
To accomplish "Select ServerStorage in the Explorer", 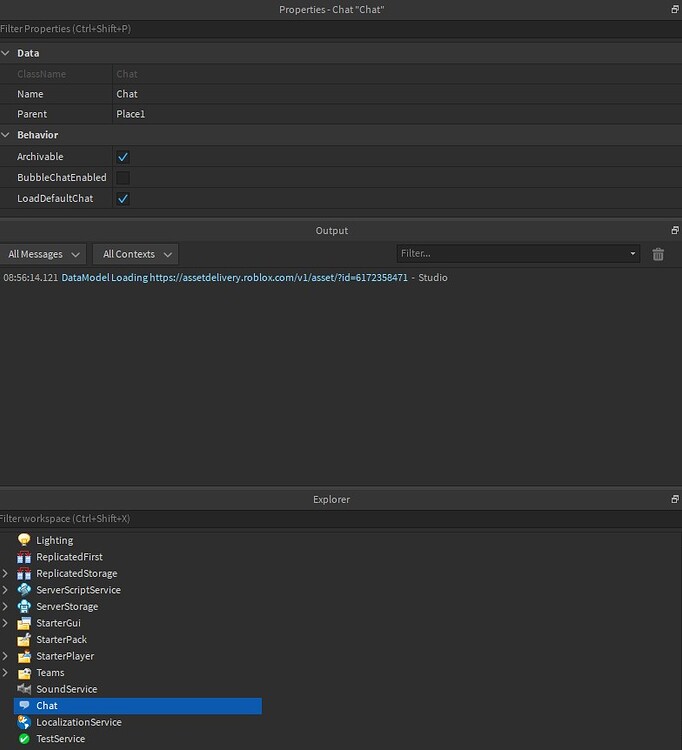I will tap(67, 607).
